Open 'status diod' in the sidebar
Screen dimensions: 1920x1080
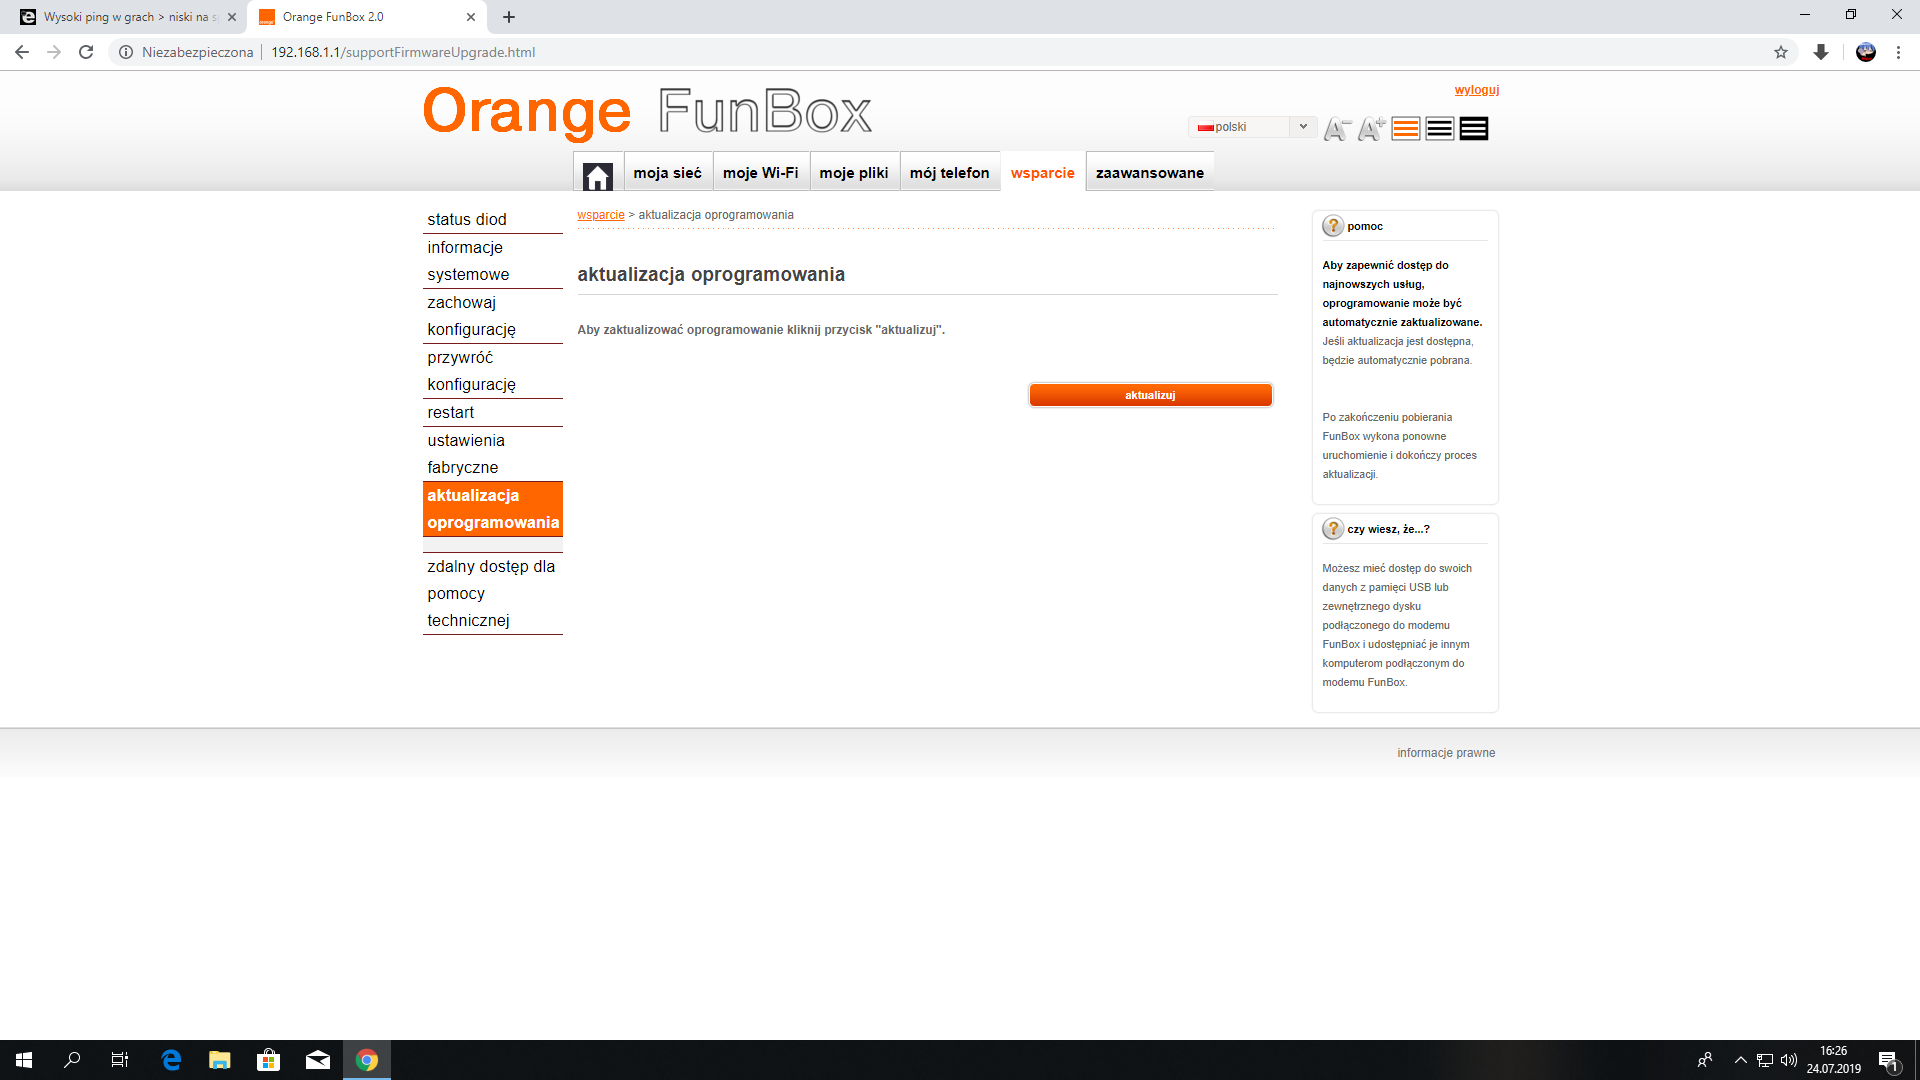pyautogui.click(x=493, y=219)
